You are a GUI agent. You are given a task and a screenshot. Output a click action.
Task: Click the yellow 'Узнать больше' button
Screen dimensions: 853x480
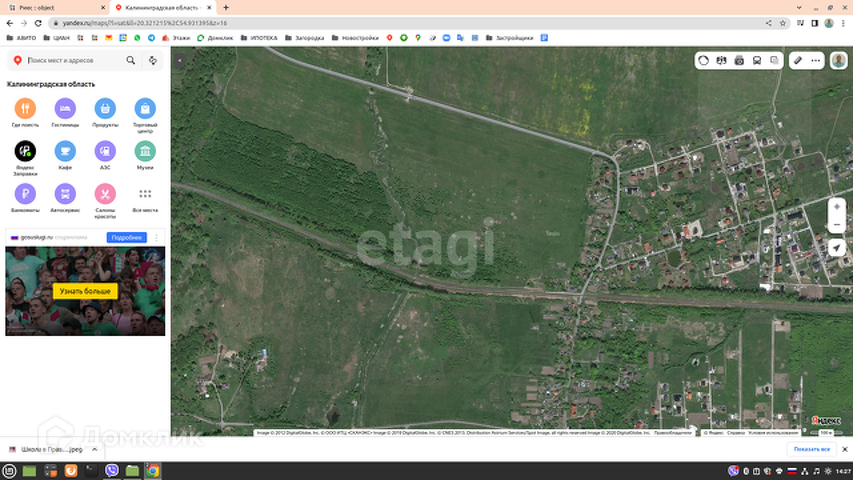click(x=85, y=291)
